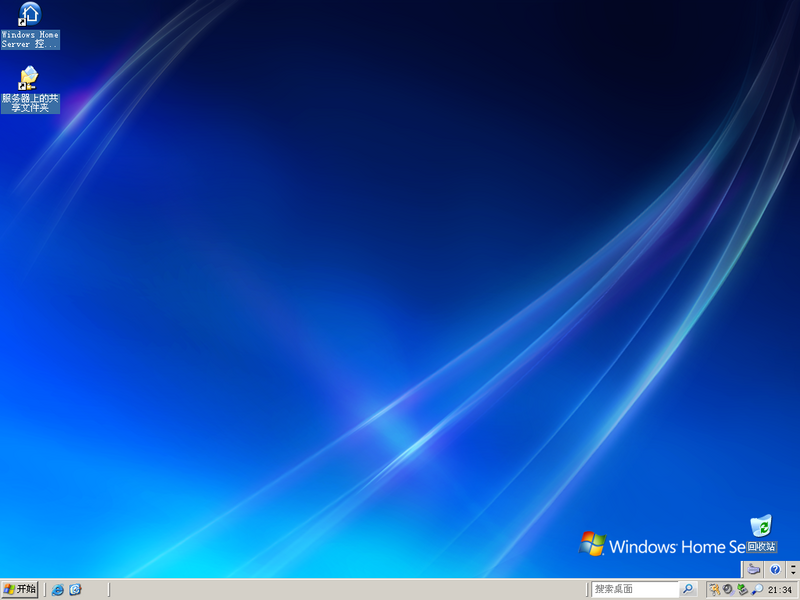Click the Windows flag on the Start button
This screenshot has height=600, width=800.
(8, 589)
